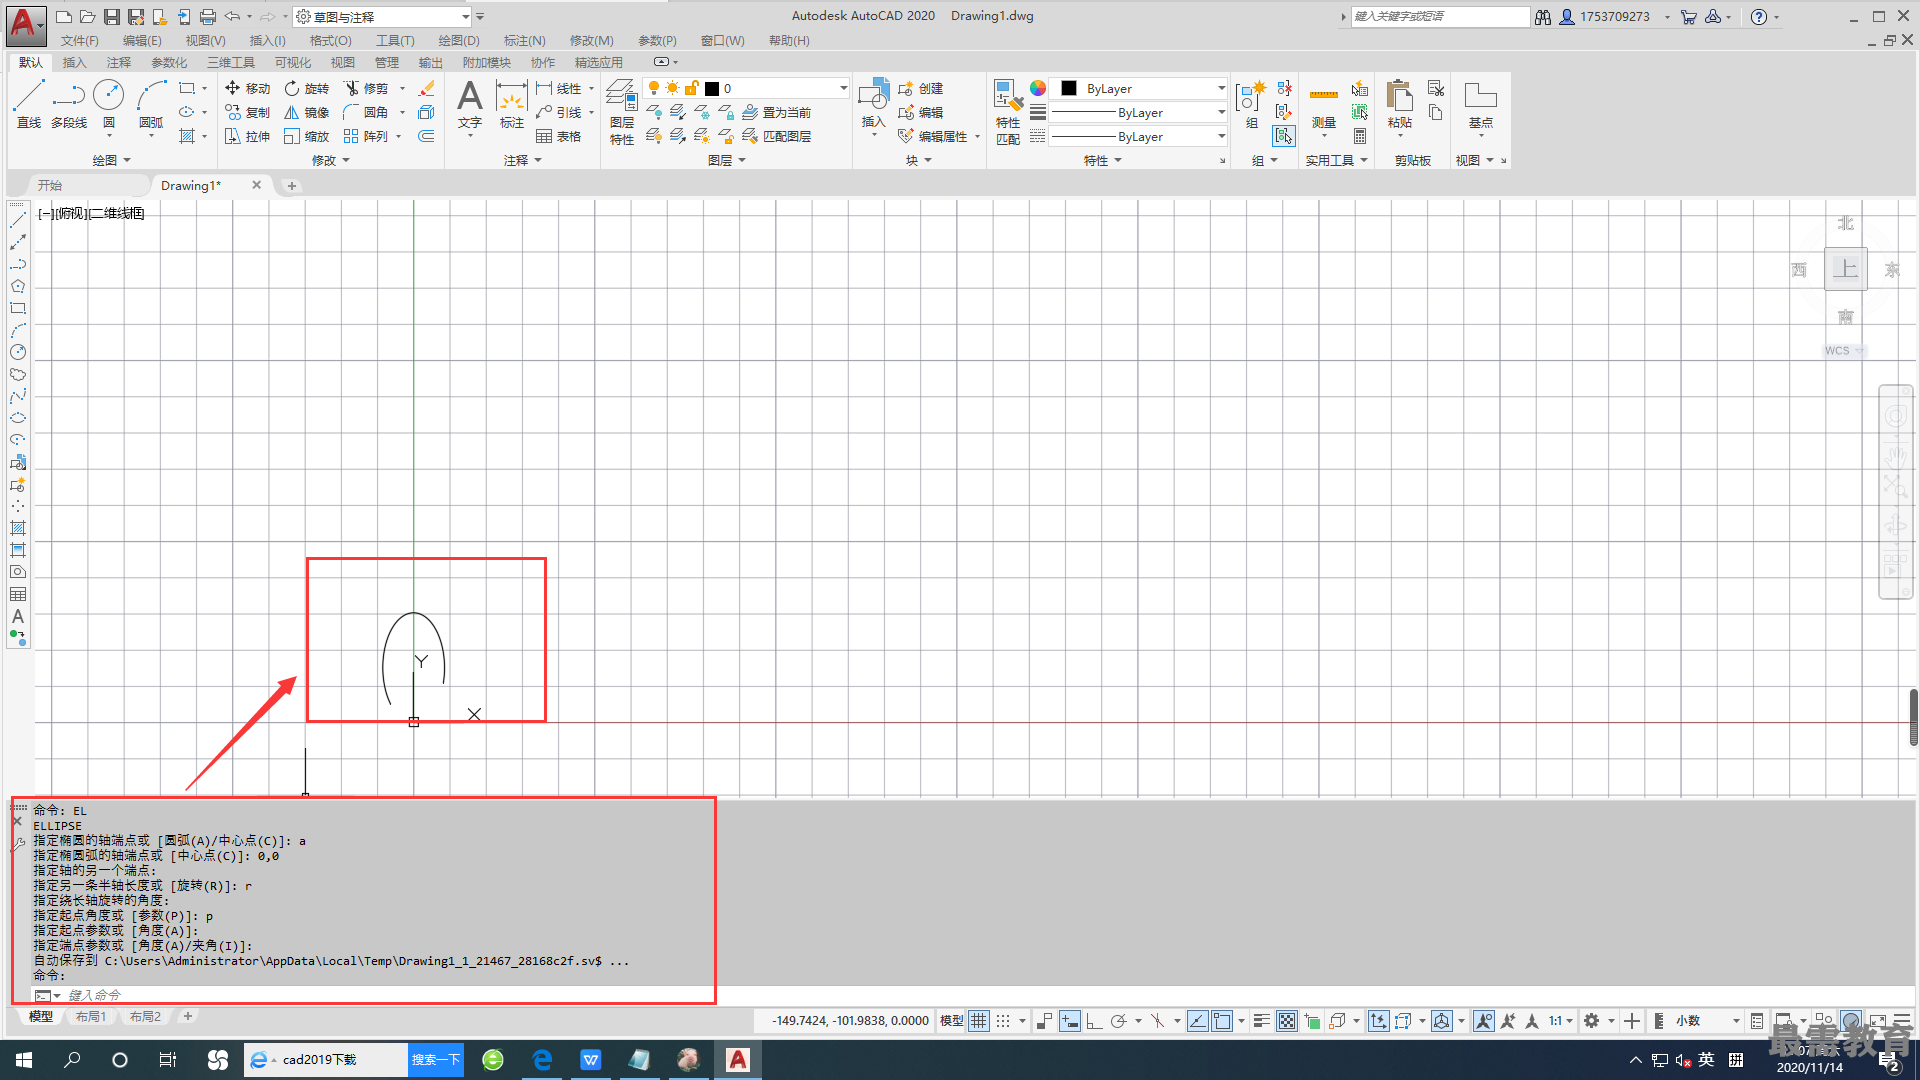Click the Erase (eraser) icon
1920x1080 pixels.
[427, 88]
